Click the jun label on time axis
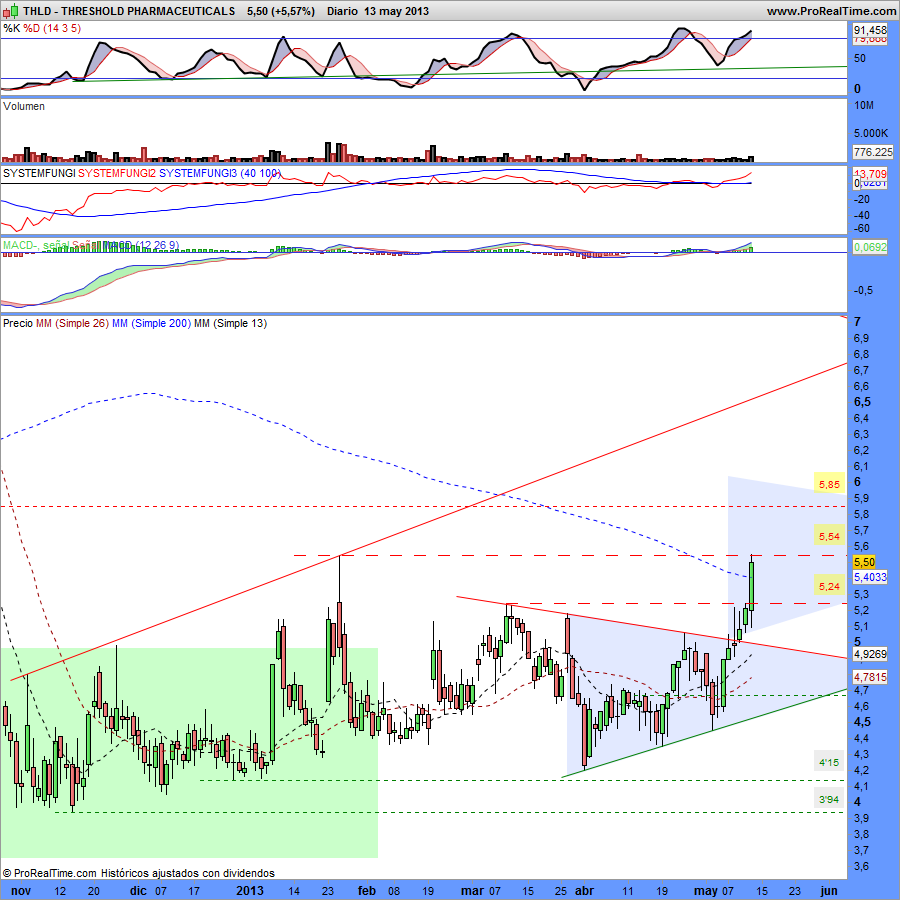The image size is (900, 900). [x=828, y=891]
